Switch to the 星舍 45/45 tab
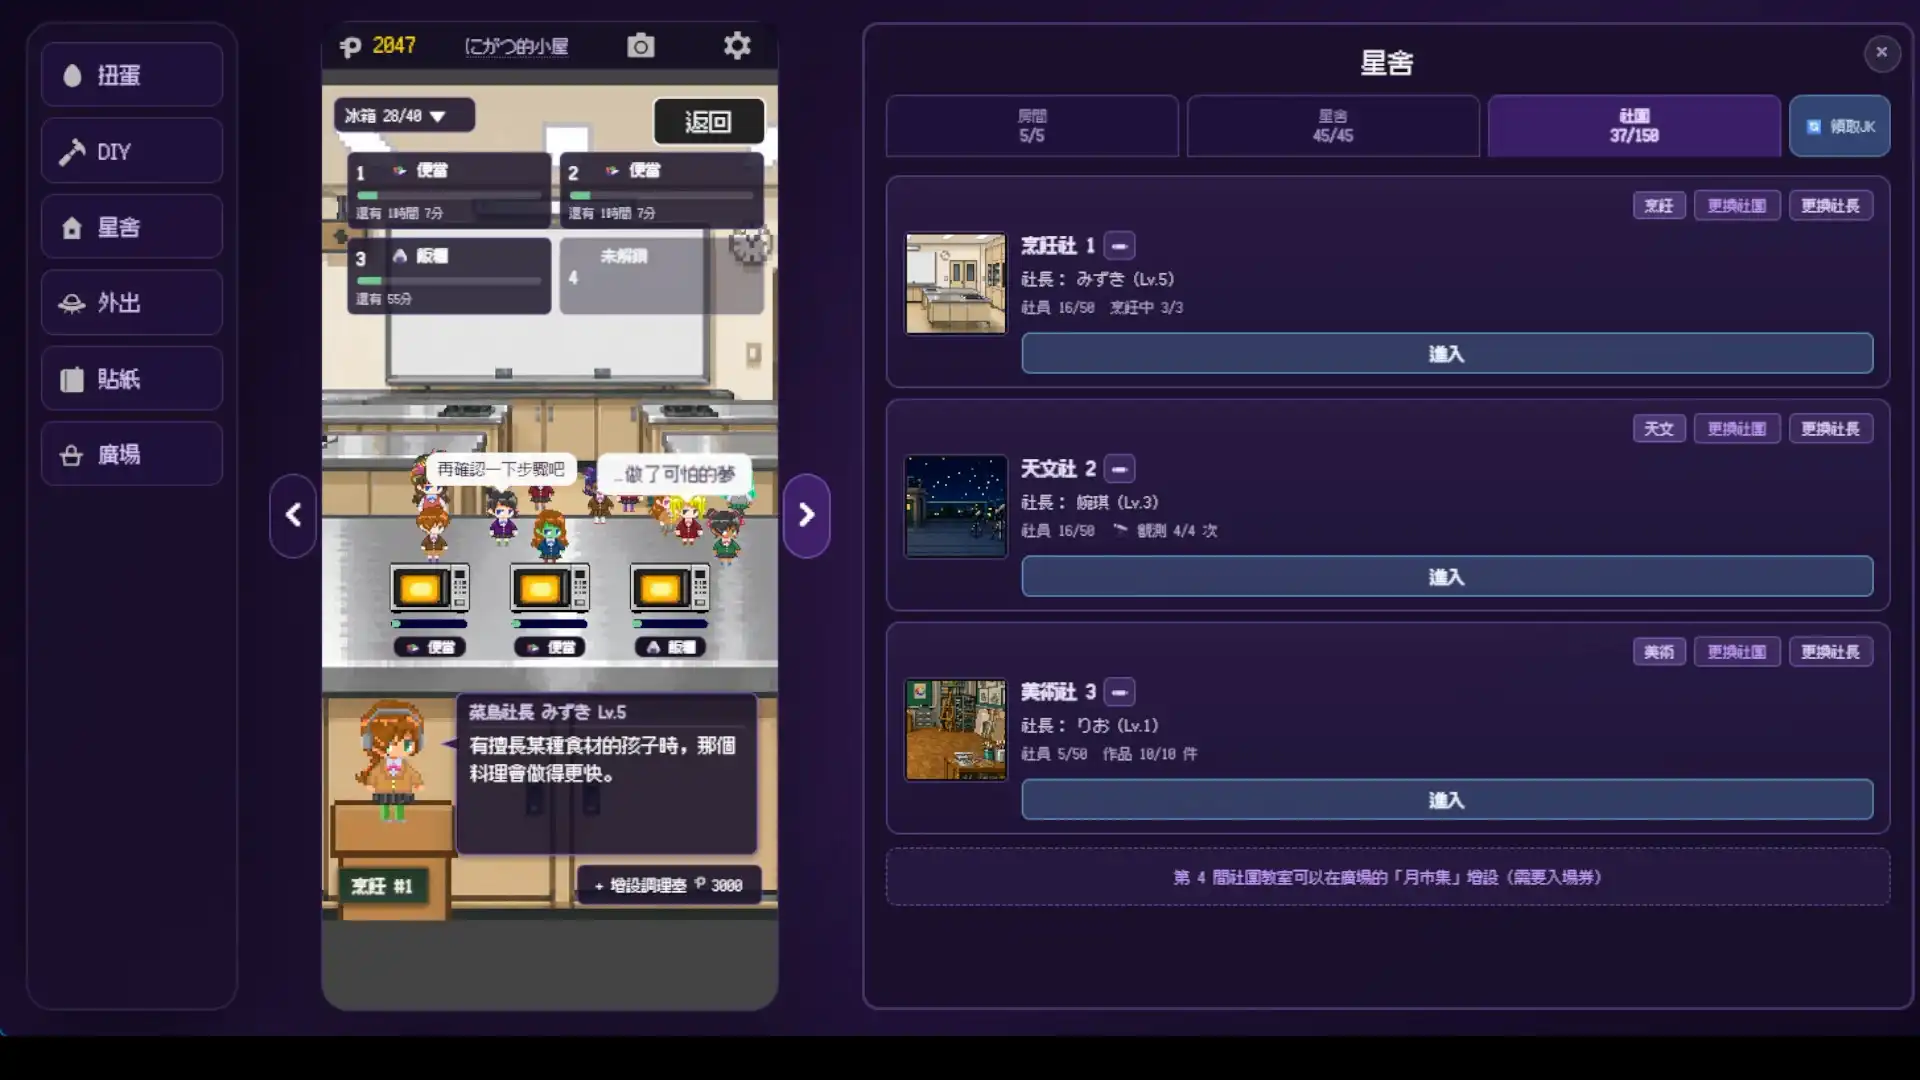The width and height of the screenshot is (1920, 1080). (x=1333, y=126)
